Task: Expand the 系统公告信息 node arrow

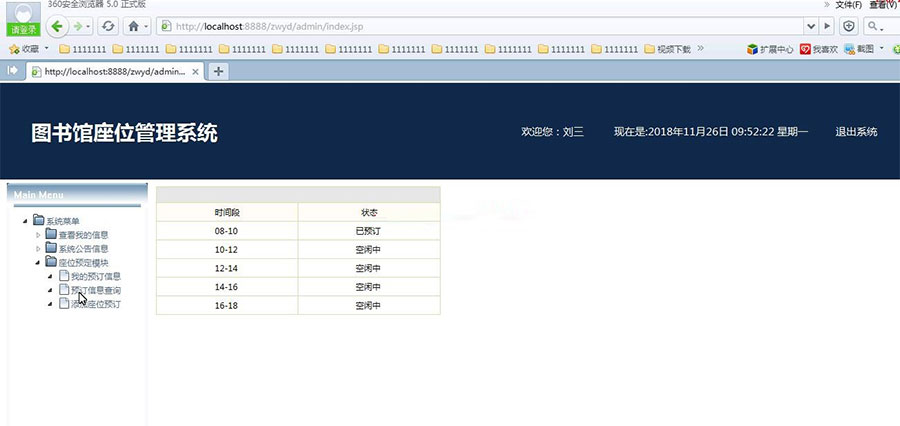Action: pyautogui.click(x=38, y=249)
